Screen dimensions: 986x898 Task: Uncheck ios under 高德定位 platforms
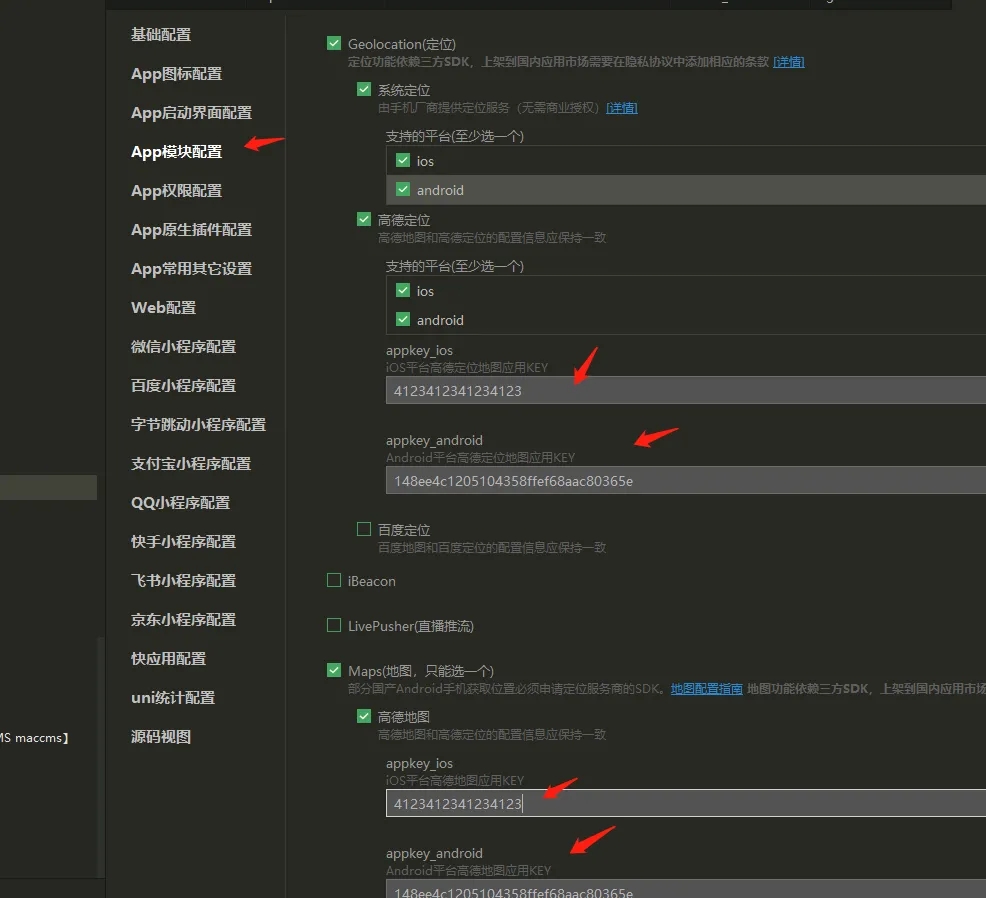(x=403, y=290)
